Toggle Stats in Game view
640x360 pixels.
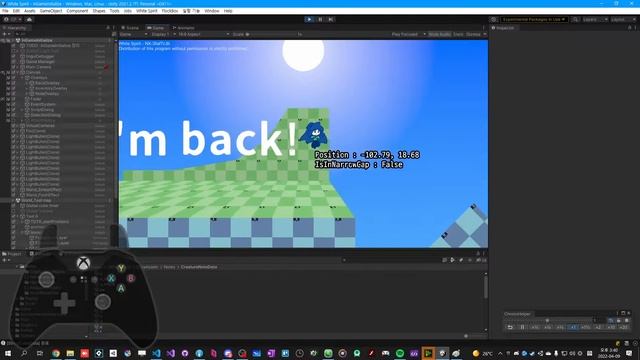pos(458,34)
